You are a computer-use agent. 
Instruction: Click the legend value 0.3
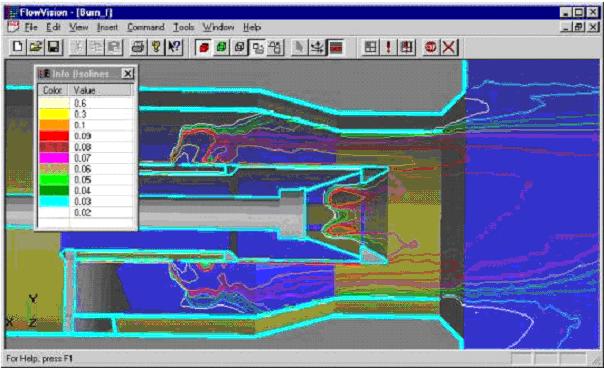pos(80,114)
